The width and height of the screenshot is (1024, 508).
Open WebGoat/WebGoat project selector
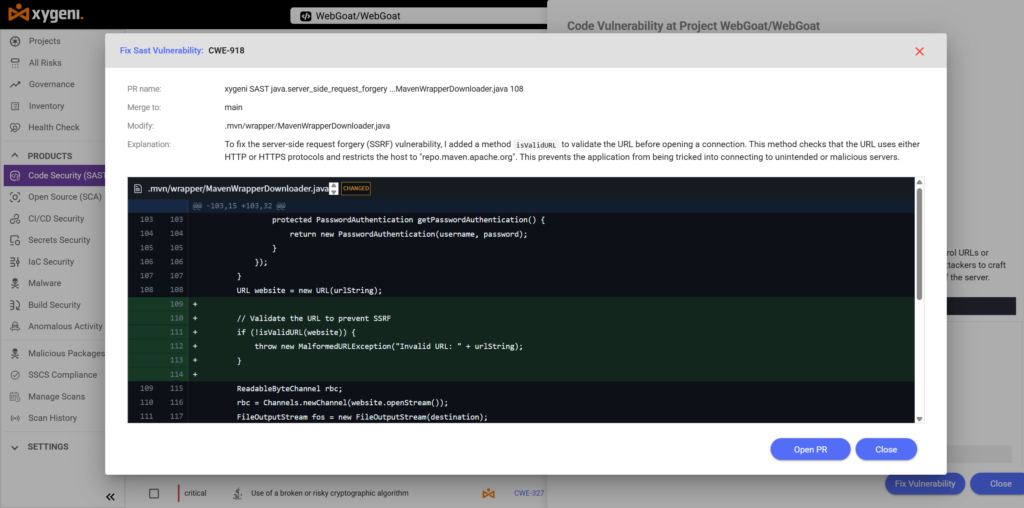tap(418, 16)
